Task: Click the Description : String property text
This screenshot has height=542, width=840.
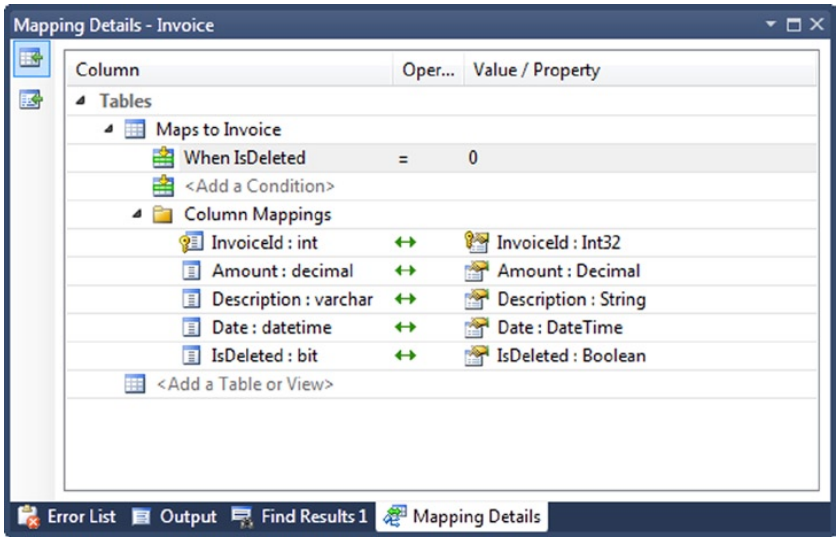Action: 572,299
